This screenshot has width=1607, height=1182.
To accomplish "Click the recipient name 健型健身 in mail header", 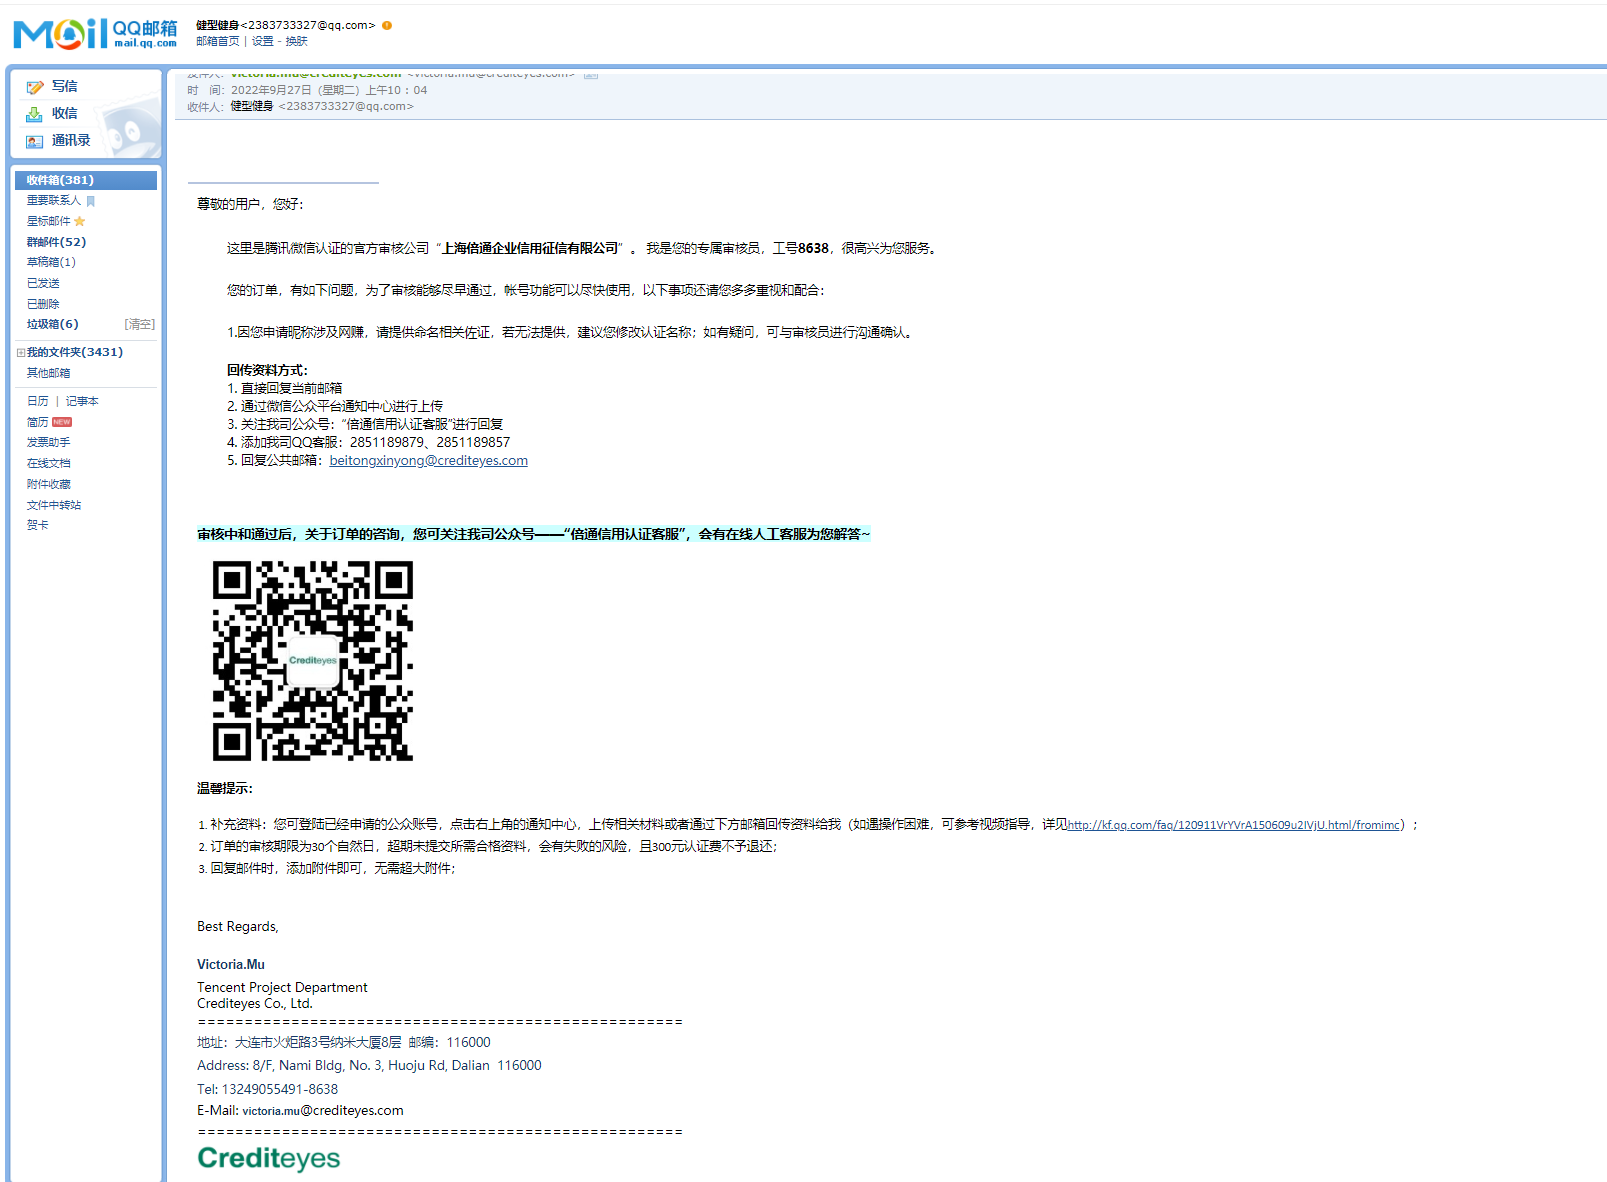I will click(252, 106).
